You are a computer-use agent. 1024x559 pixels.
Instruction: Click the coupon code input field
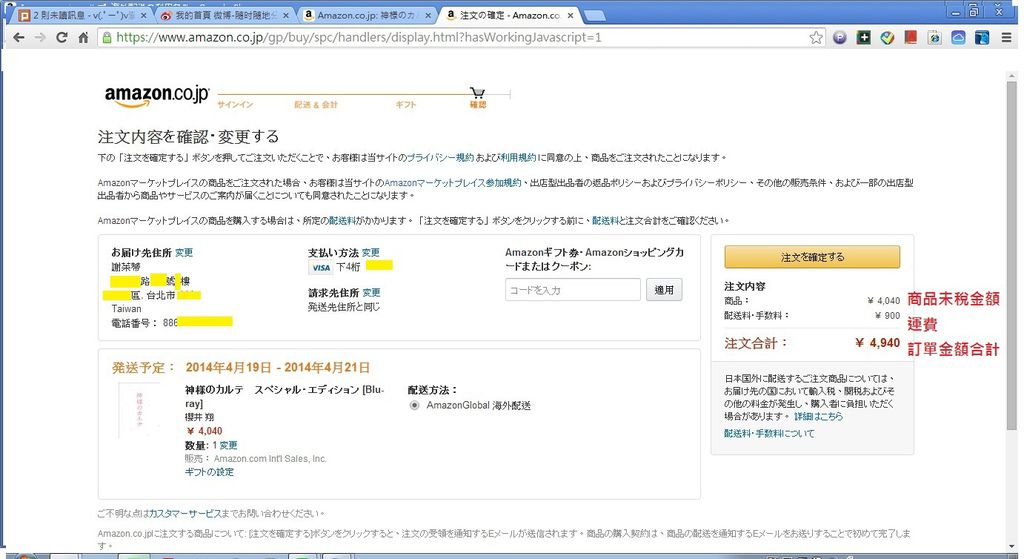coord(573,290)
